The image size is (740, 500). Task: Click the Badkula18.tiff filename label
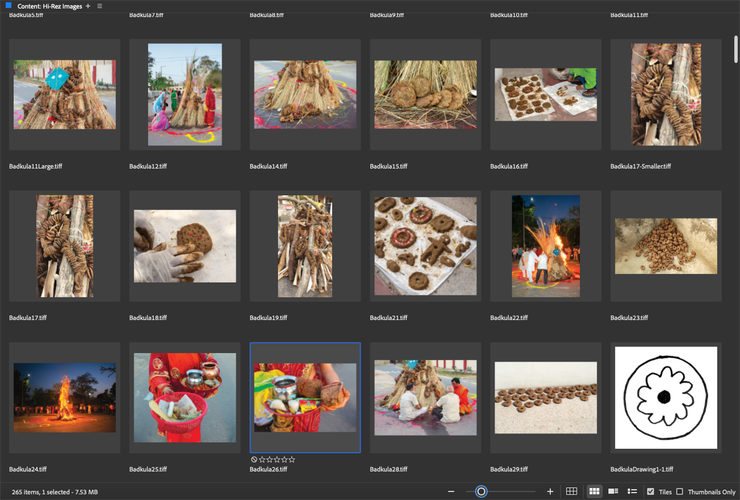[148, 318]
